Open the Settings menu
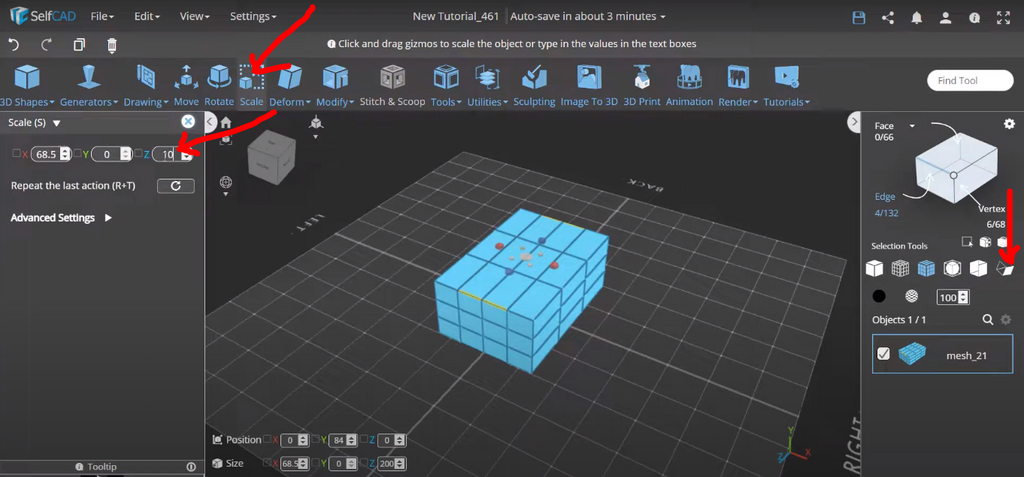1024x477 pixels. point(253,16)
